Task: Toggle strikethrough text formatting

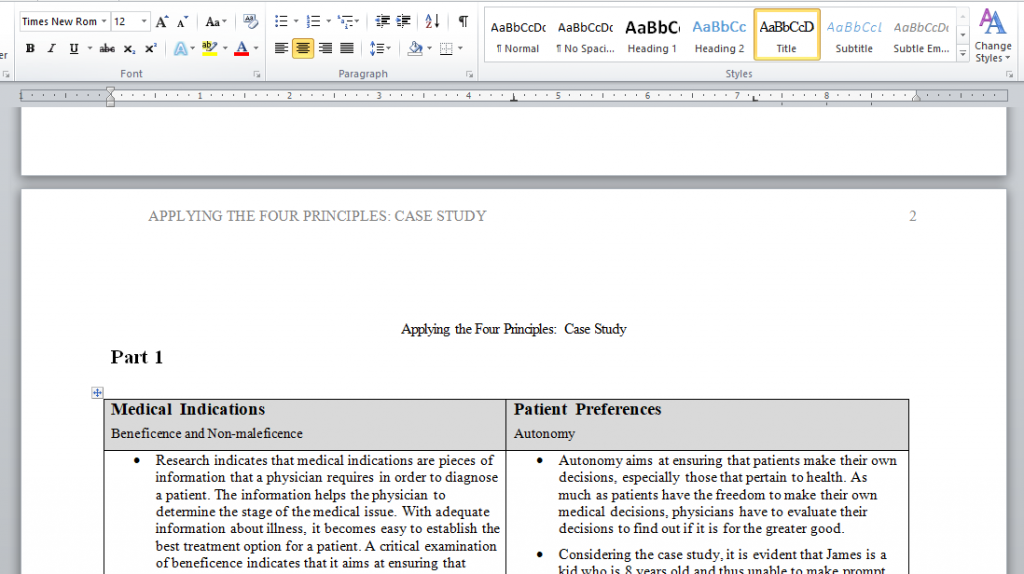Action: click(107, 48)
